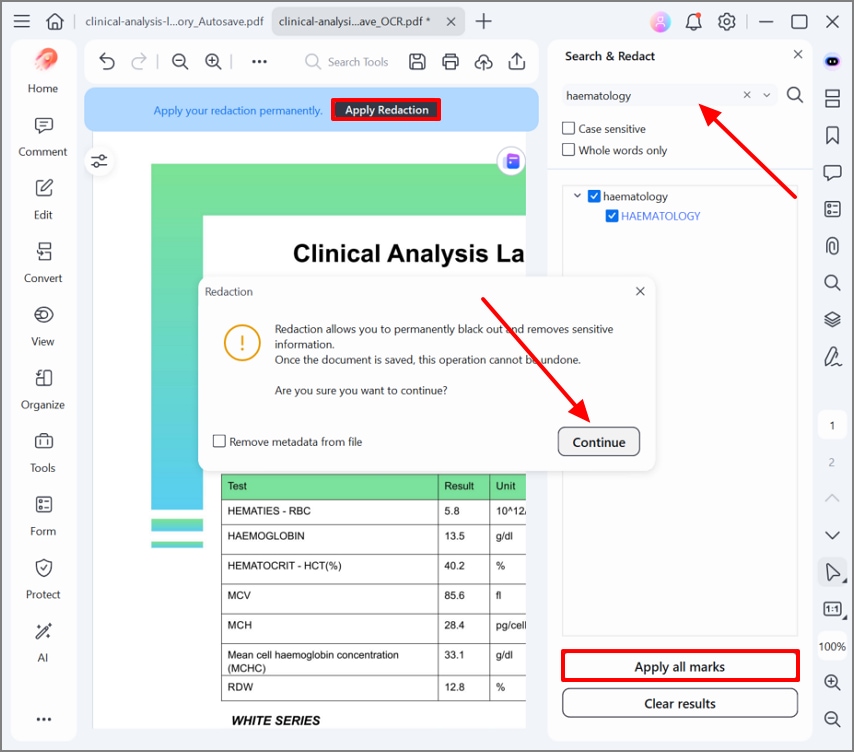The width and height of the screenshot is (854, 752).
Task: Open the signature panel
Action: (x=832, y=357)
